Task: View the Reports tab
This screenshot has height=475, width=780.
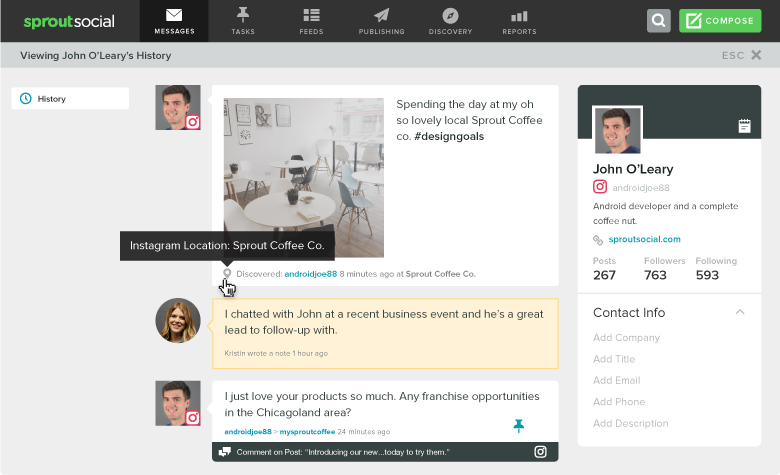Action: tap(519, 21)
